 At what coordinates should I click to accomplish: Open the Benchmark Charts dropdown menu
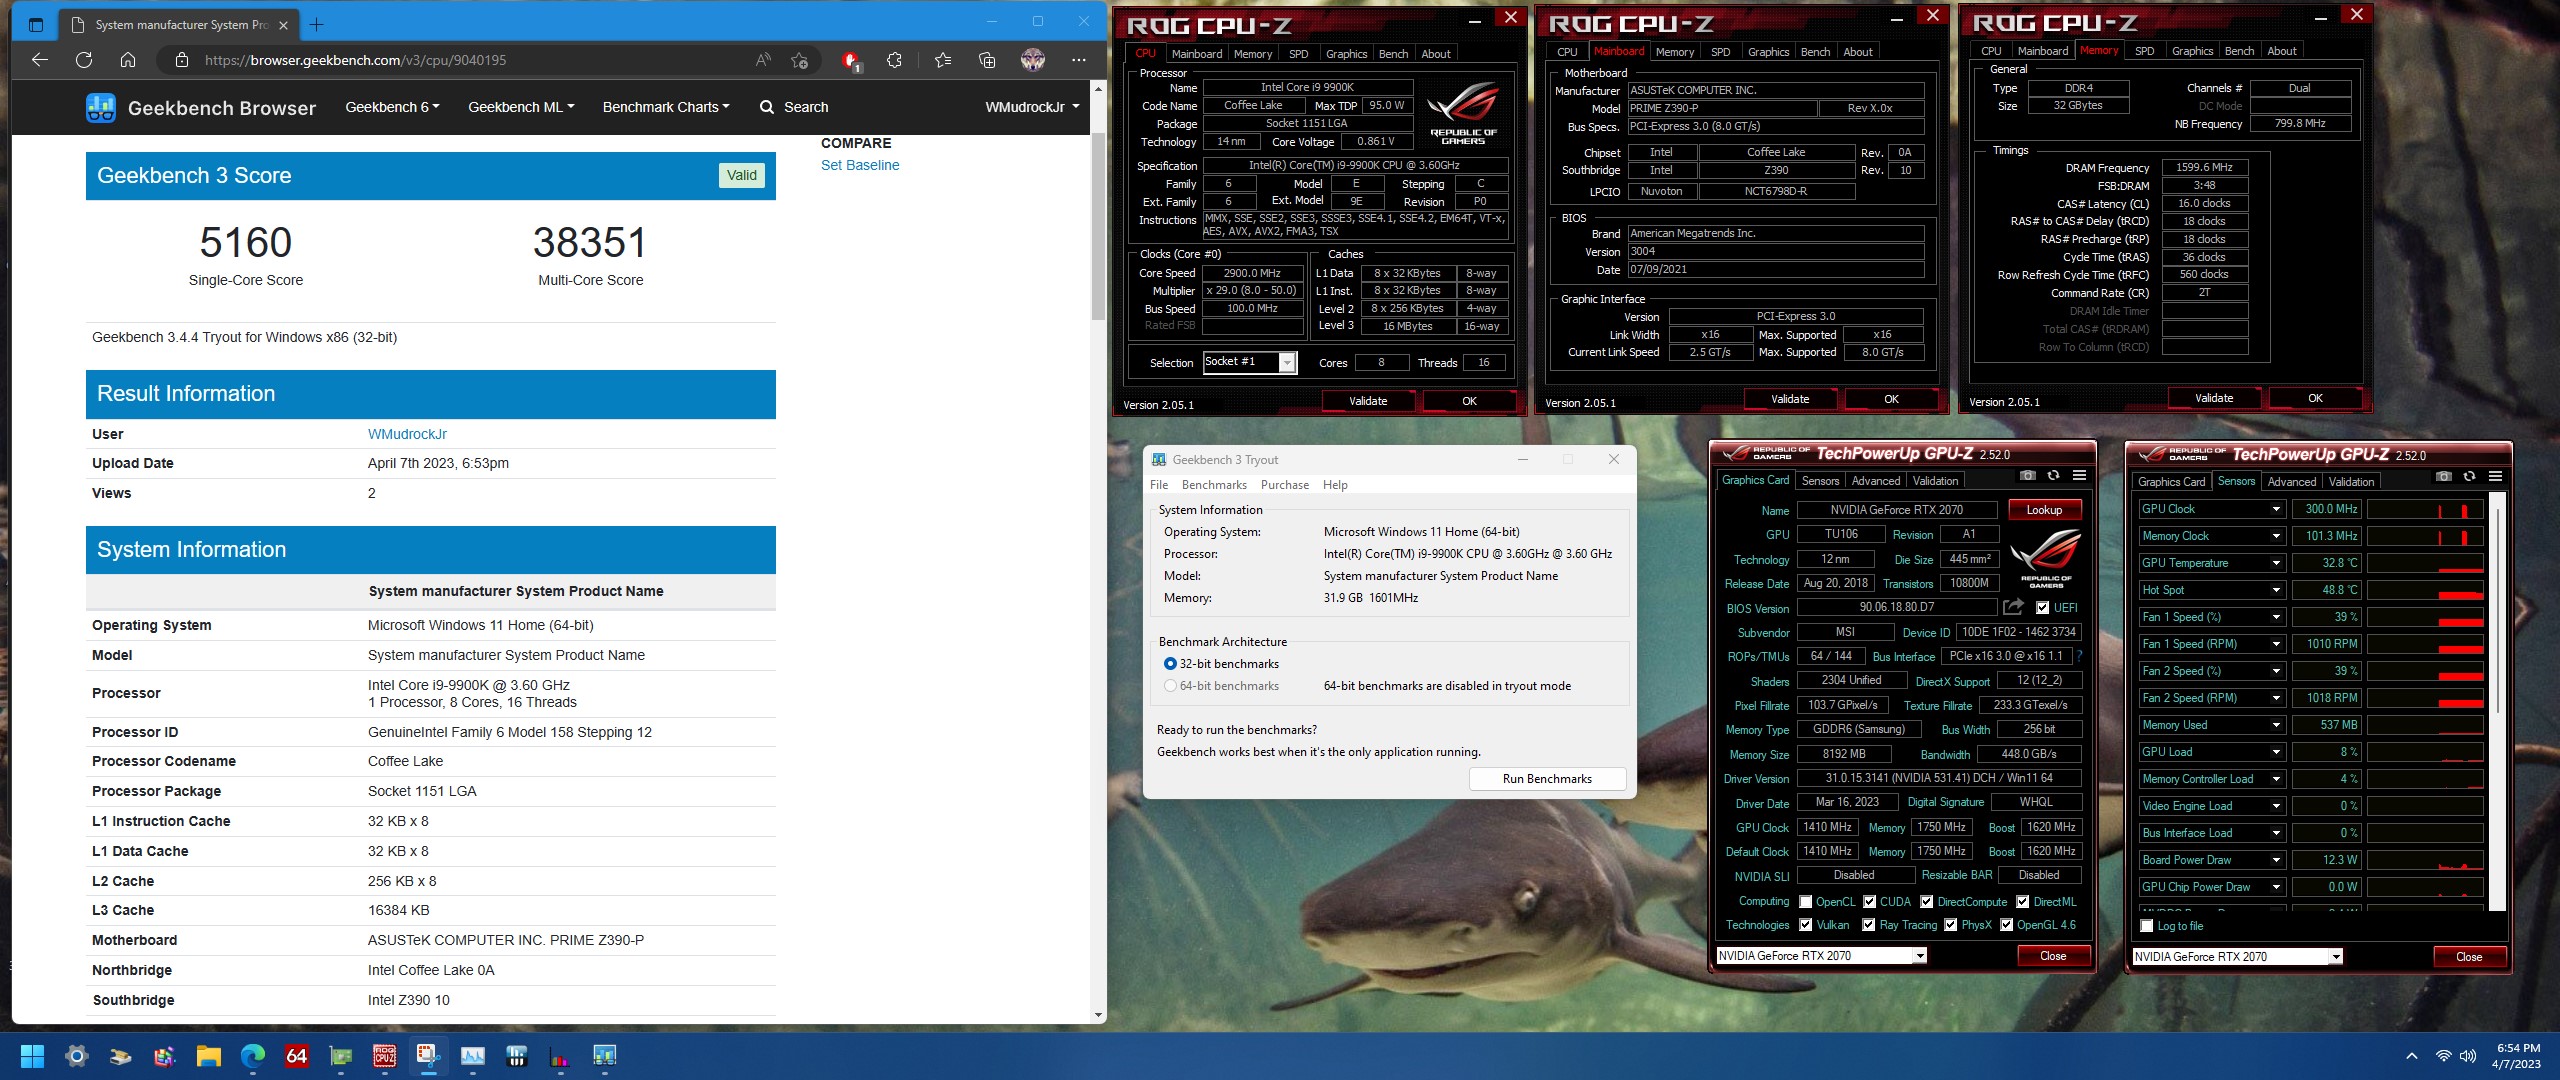[x=666, y=107]
